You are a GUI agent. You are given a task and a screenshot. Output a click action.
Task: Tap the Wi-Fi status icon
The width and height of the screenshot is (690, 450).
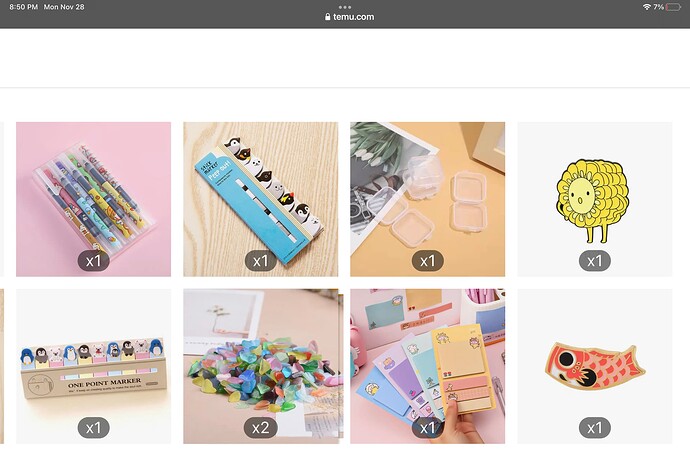646,7
